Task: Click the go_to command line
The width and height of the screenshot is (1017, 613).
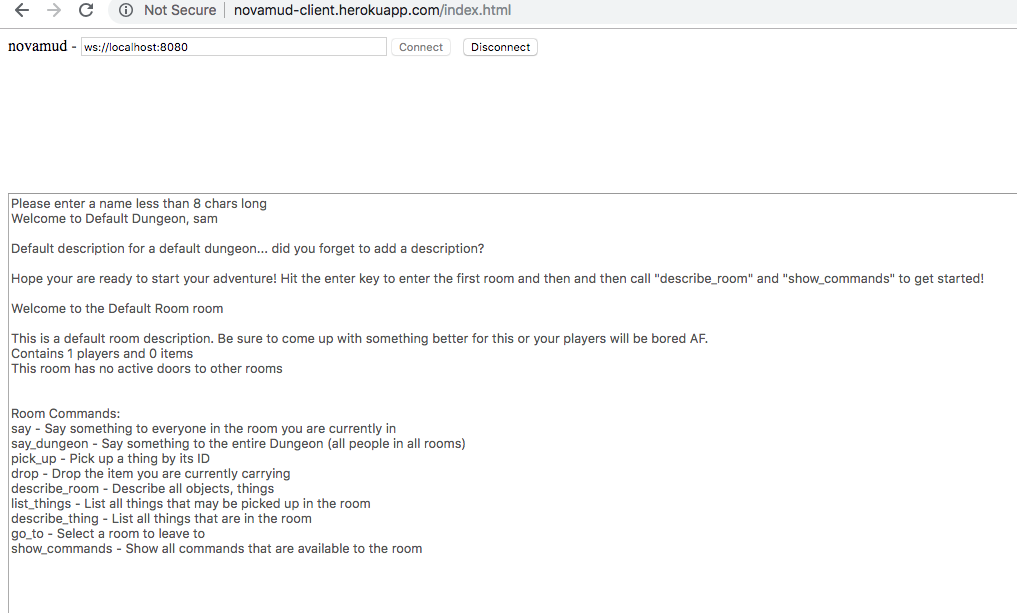Action: [108, 533]
